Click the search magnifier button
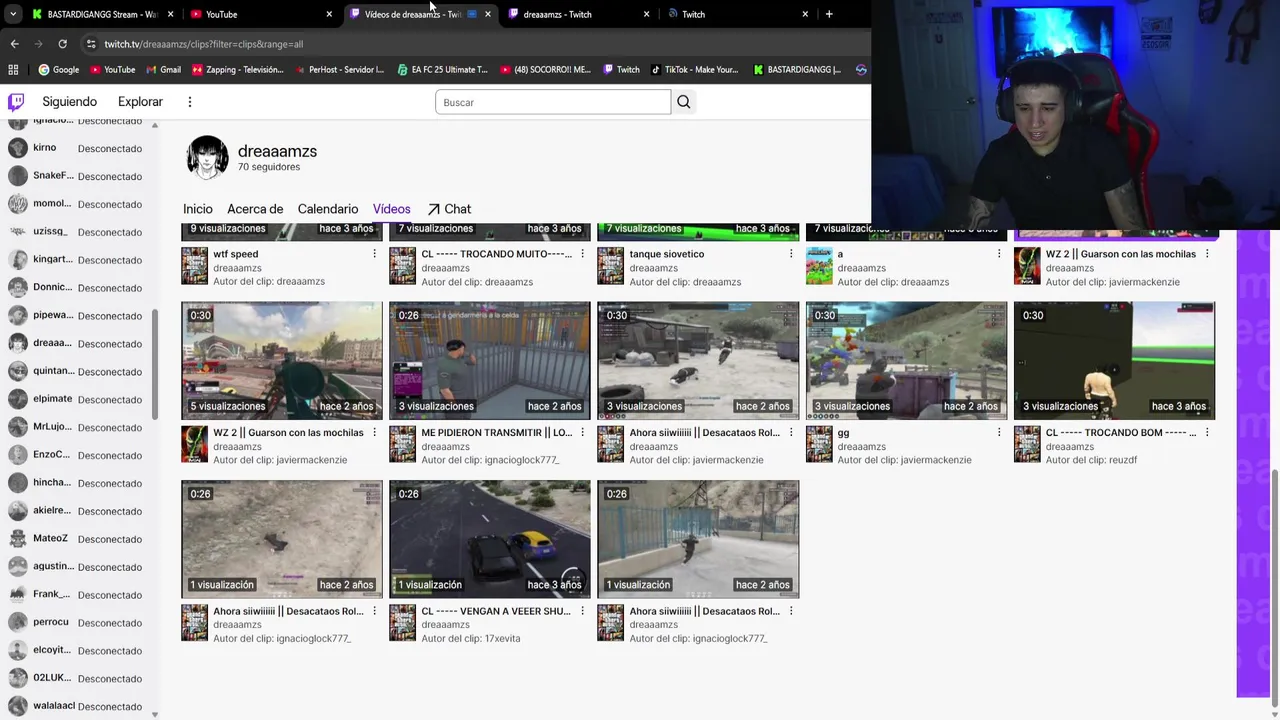 [684, 102]
